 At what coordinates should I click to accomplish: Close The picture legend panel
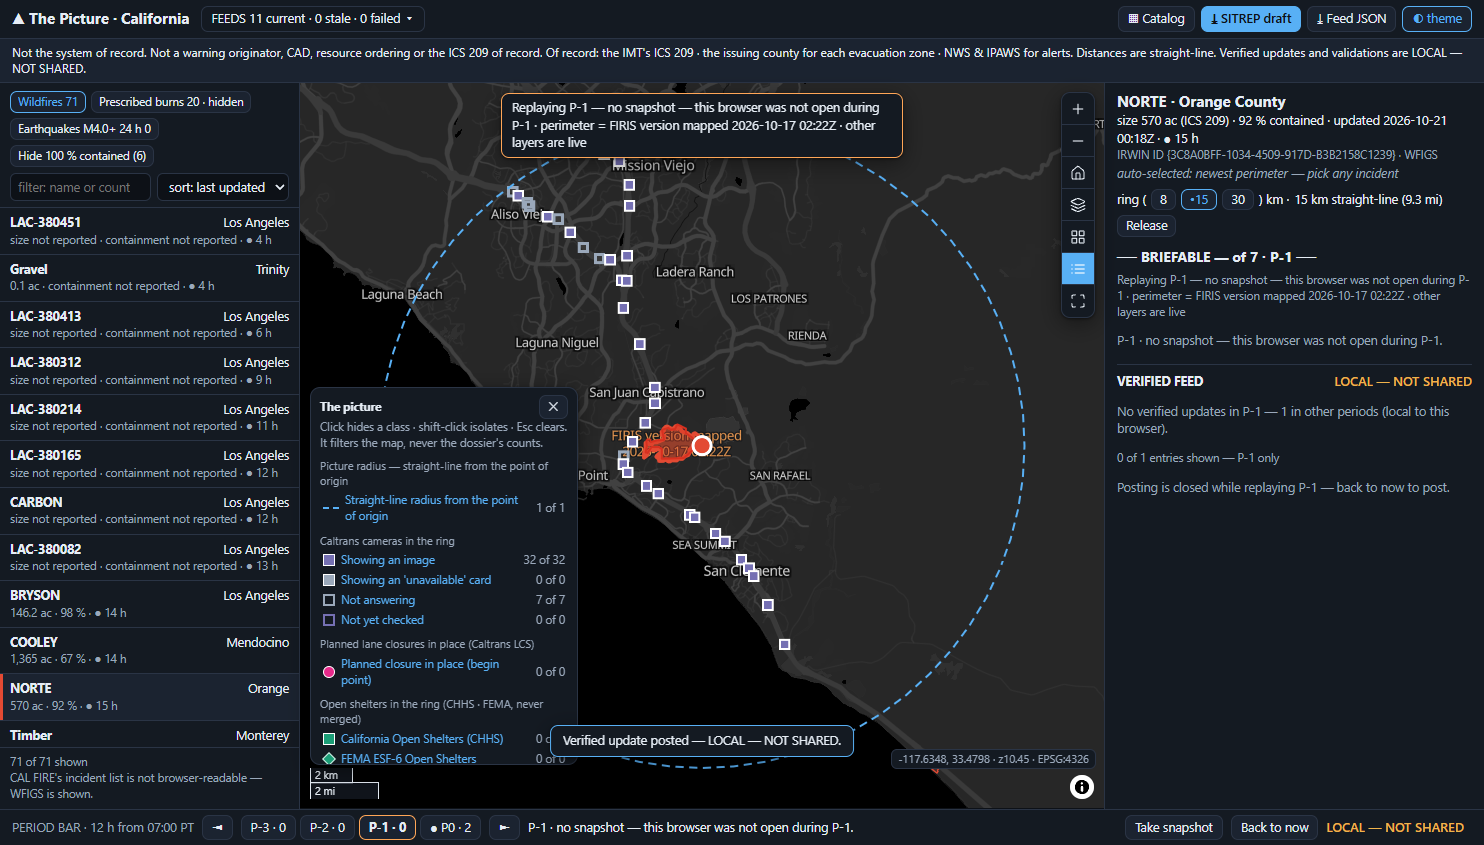[553, 407]
